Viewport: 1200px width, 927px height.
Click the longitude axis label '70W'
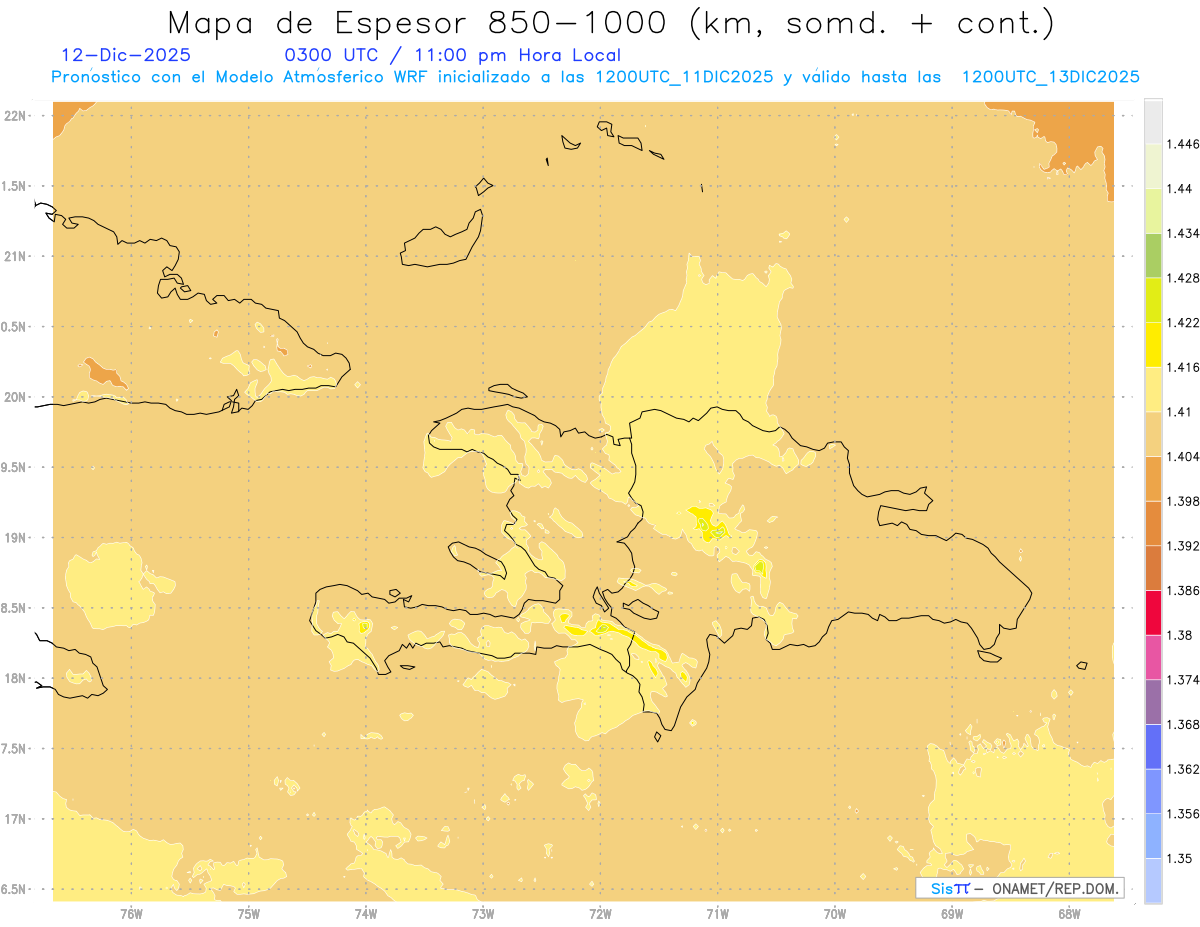pyautogui.click(x=835, y=913)
